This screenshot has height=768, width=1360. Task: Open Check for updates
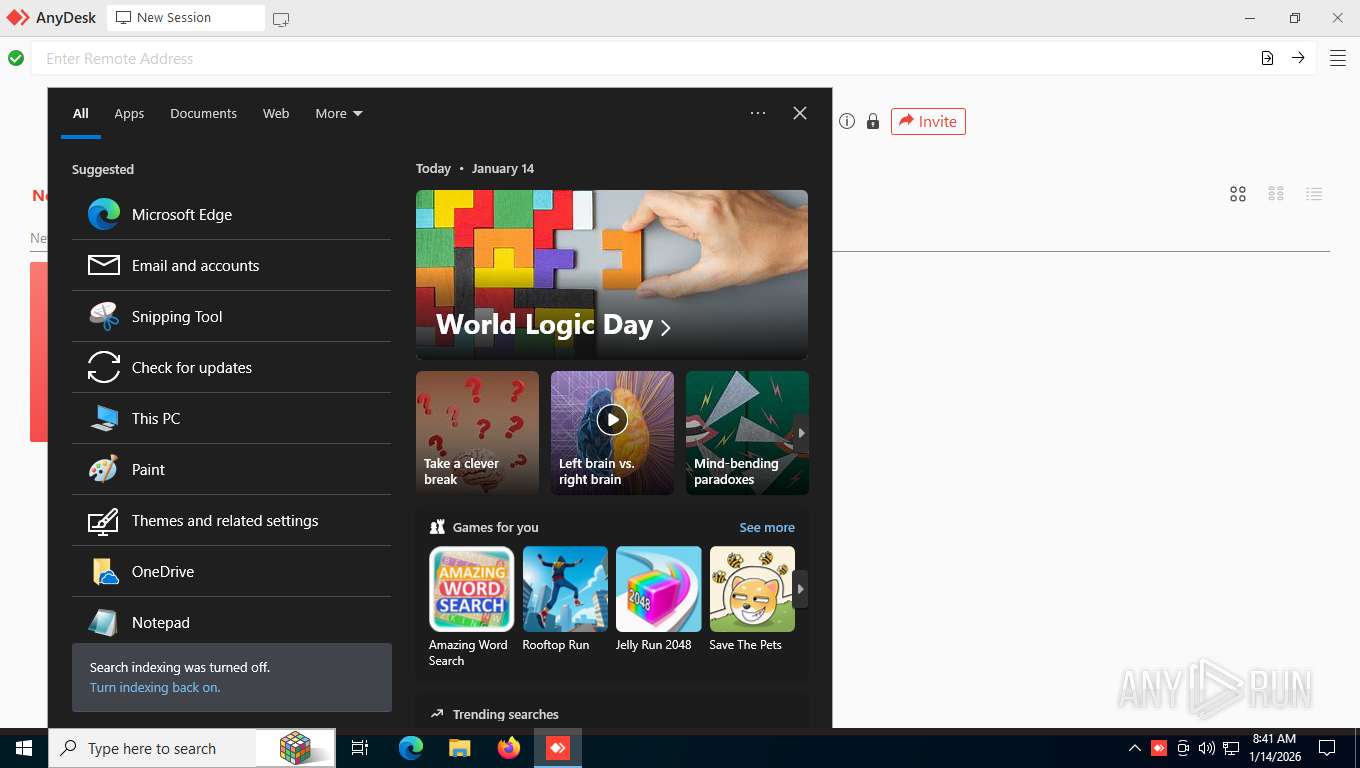coord(231,367)
